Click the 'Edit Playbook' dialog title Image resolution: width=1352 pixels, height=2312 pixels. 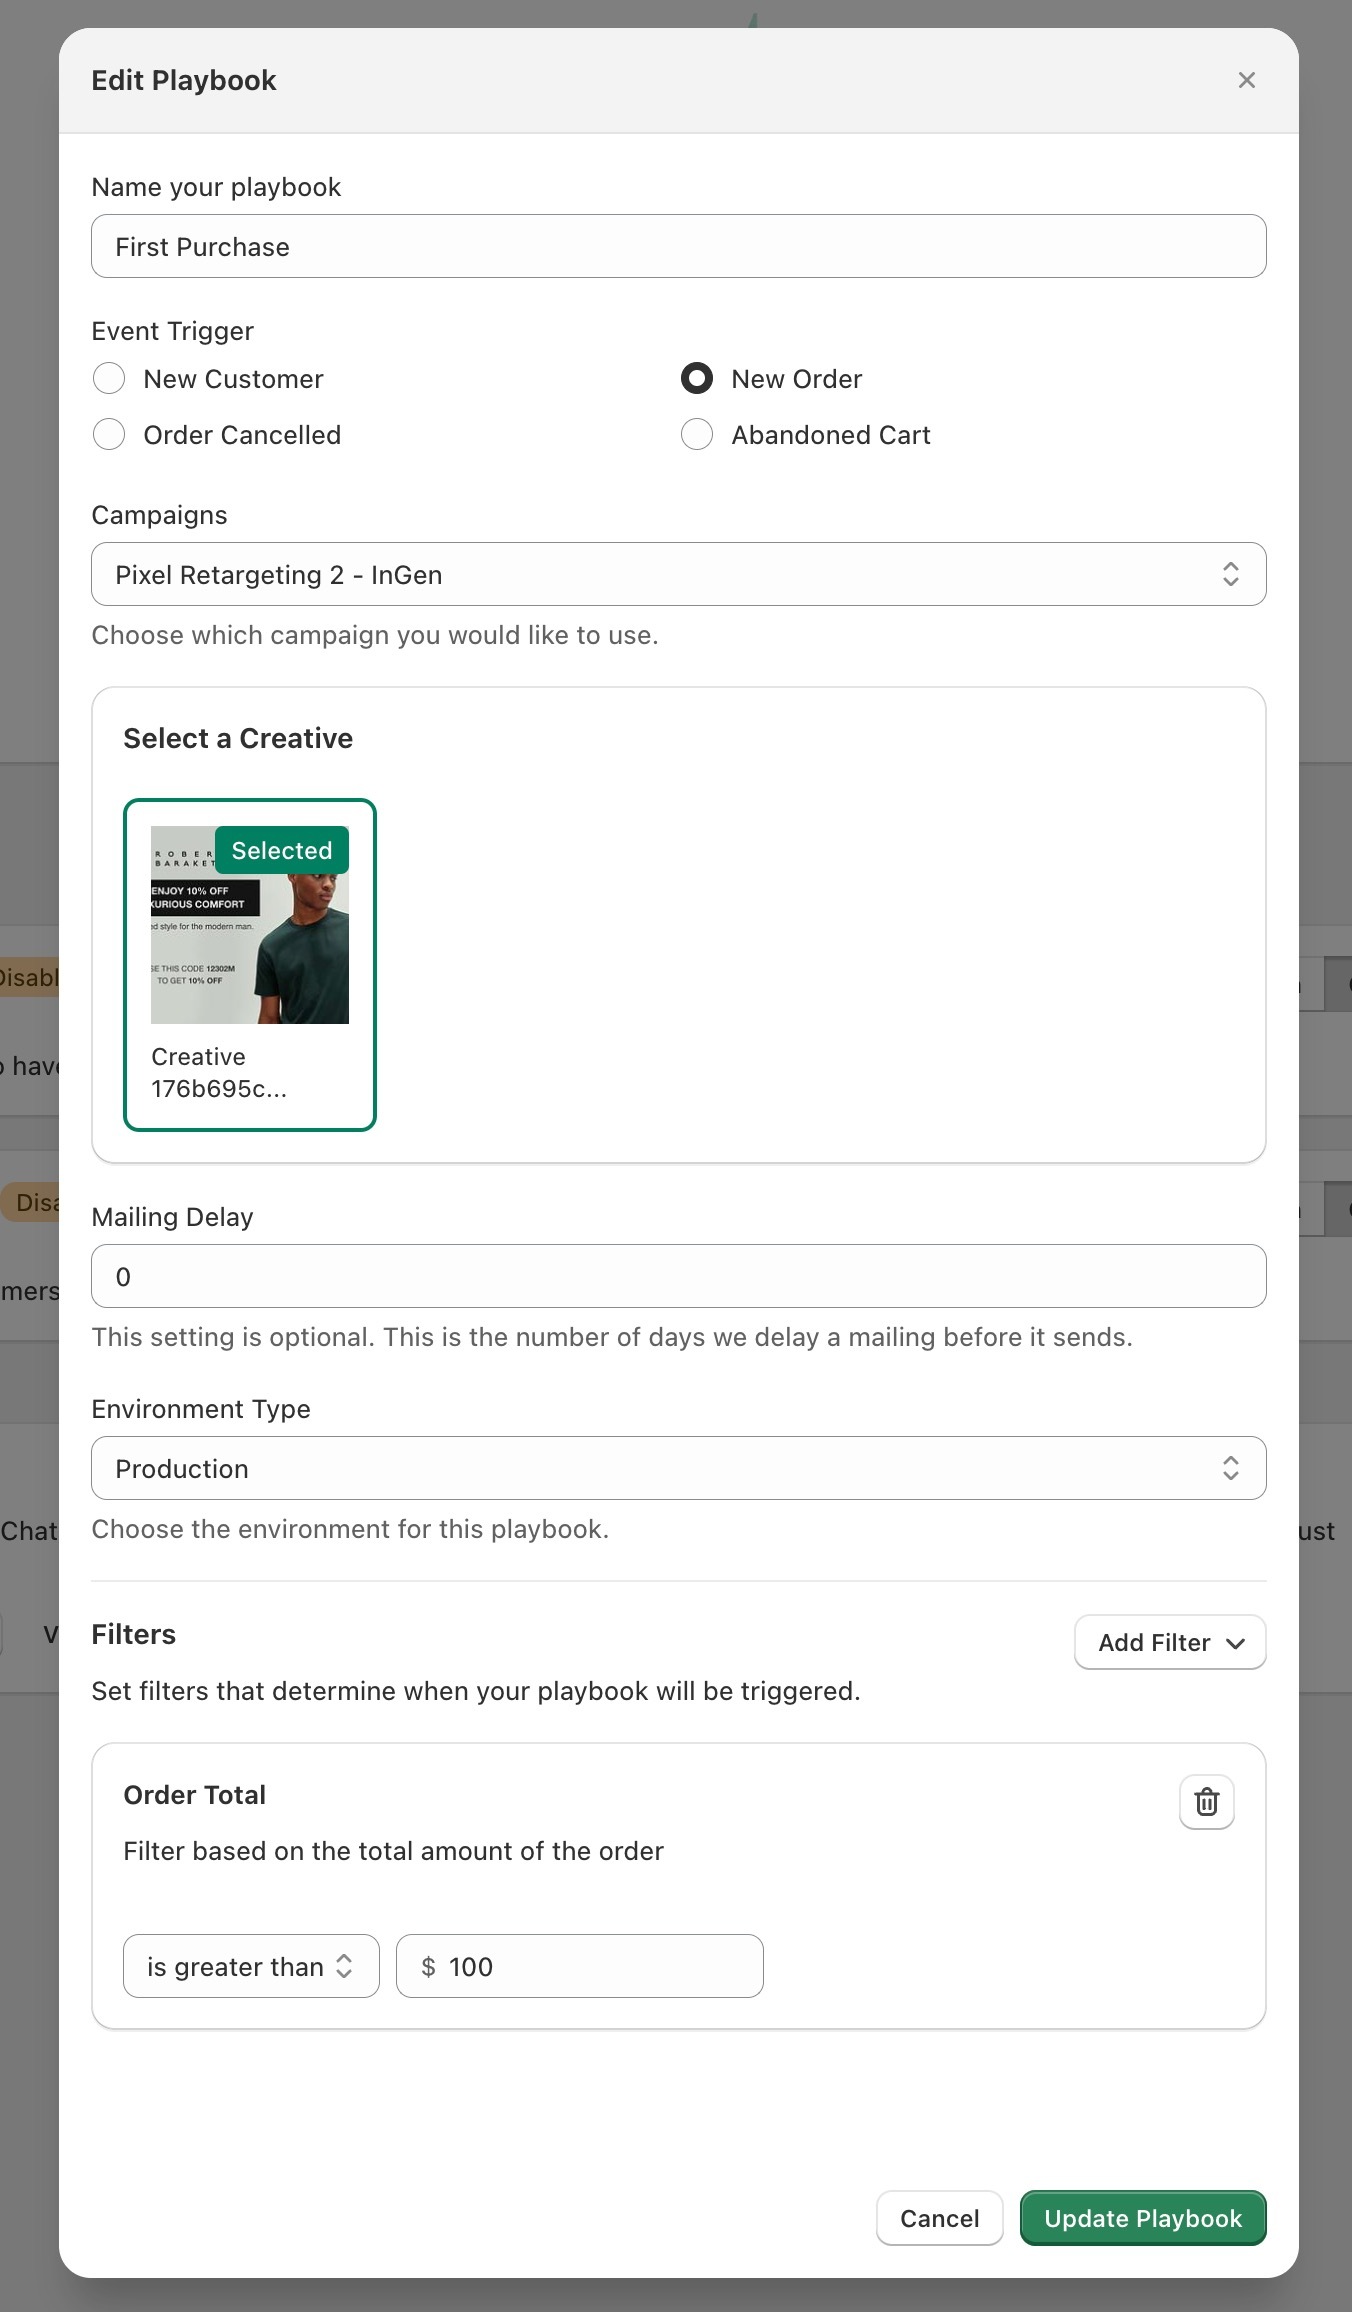pyautogui.click(x=184, y=80)
